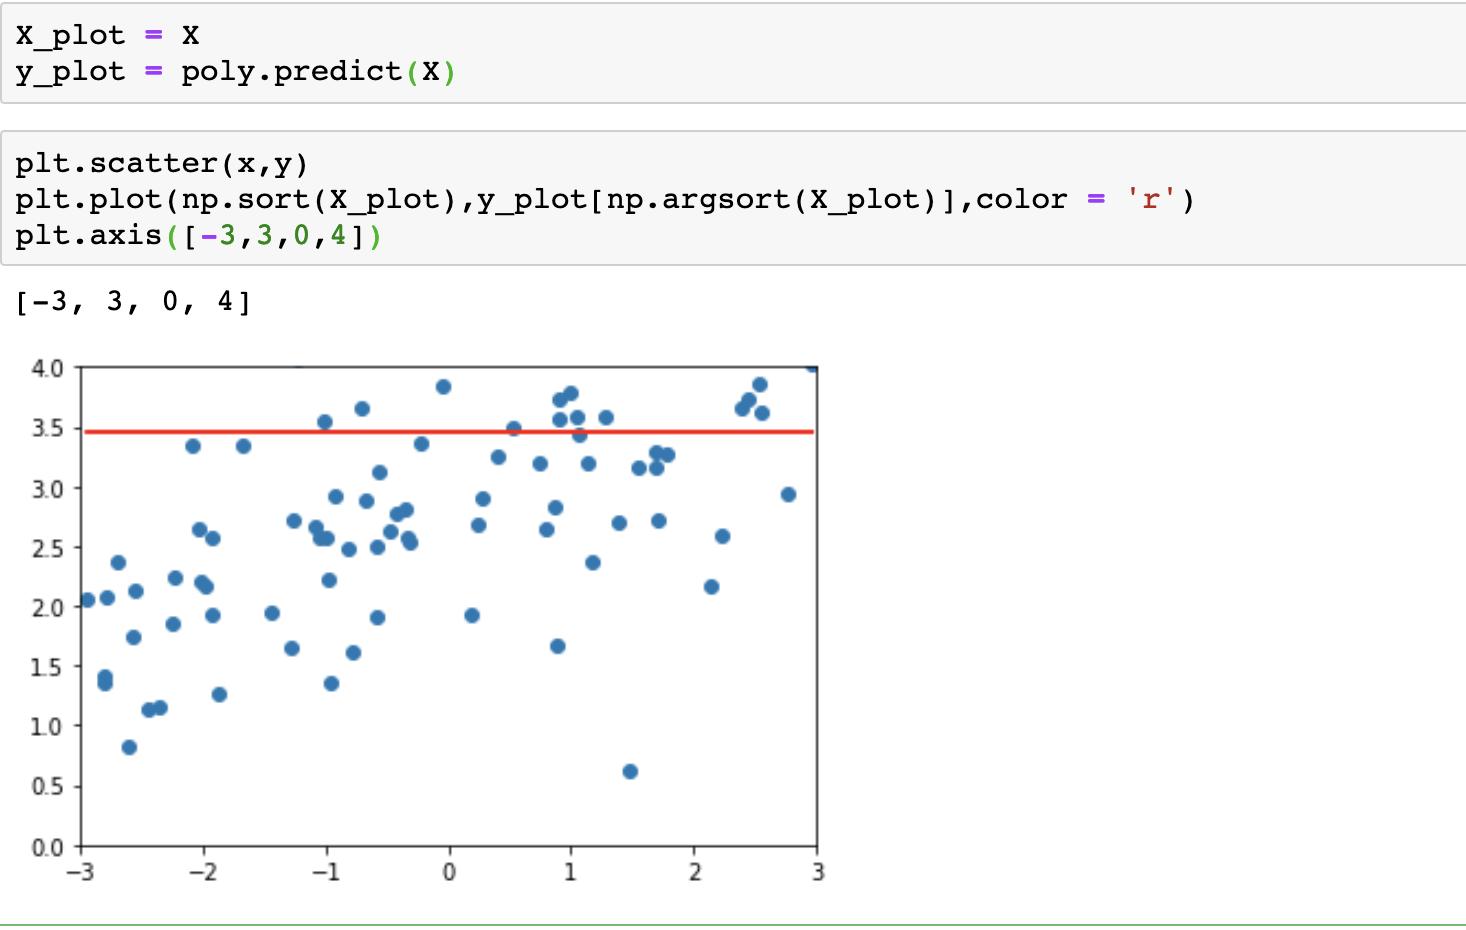Click the lowest outlier point near y 0.6
This screenshot has width=1466, height=930.
tap(630, 772)
